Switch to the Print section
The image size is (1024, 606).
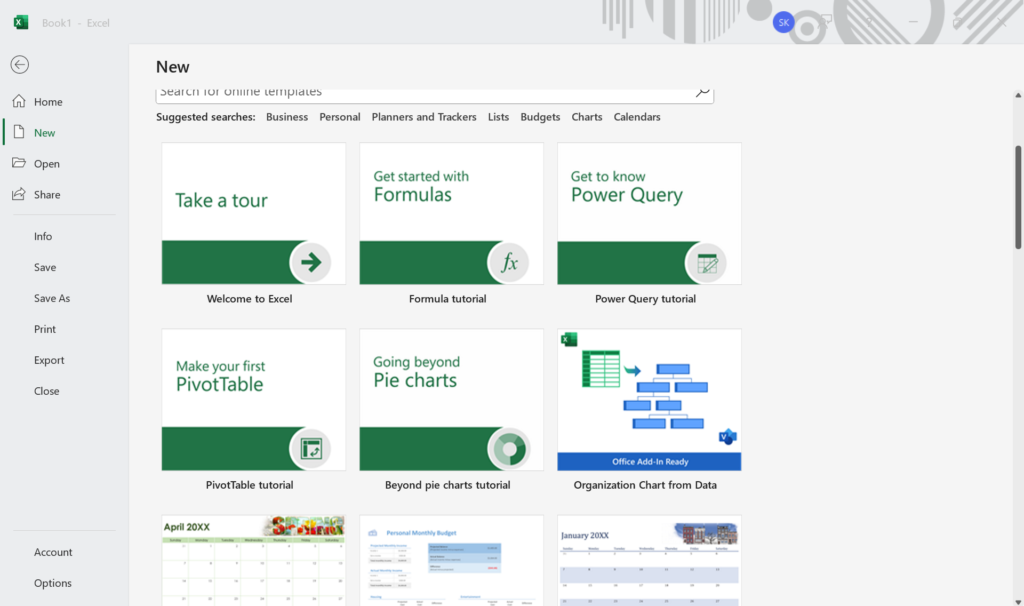[44, 328]
